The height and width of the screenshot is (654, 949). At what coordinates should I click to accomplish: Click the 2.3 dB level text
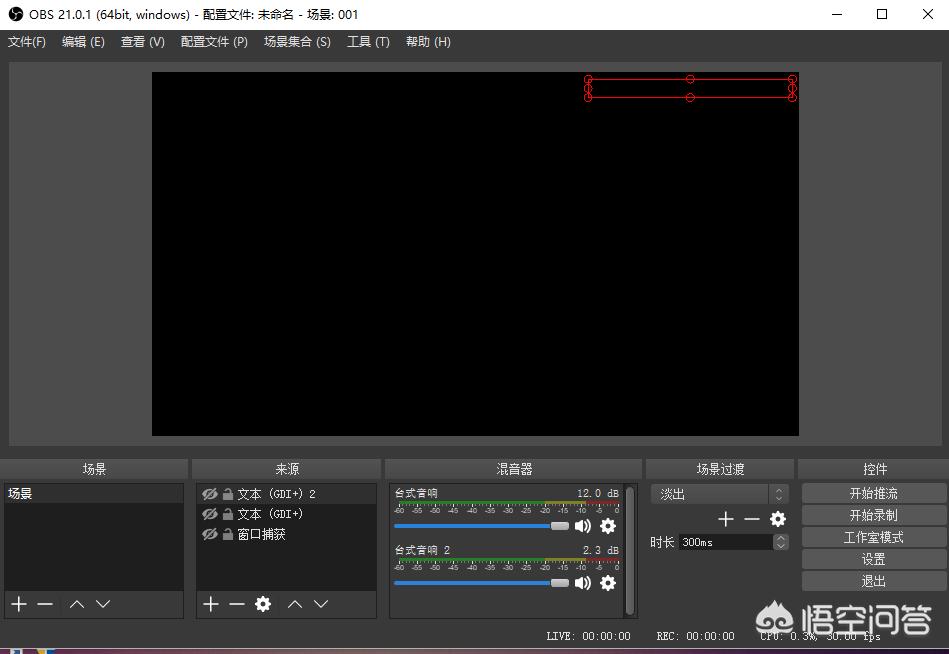click(600, 550)
